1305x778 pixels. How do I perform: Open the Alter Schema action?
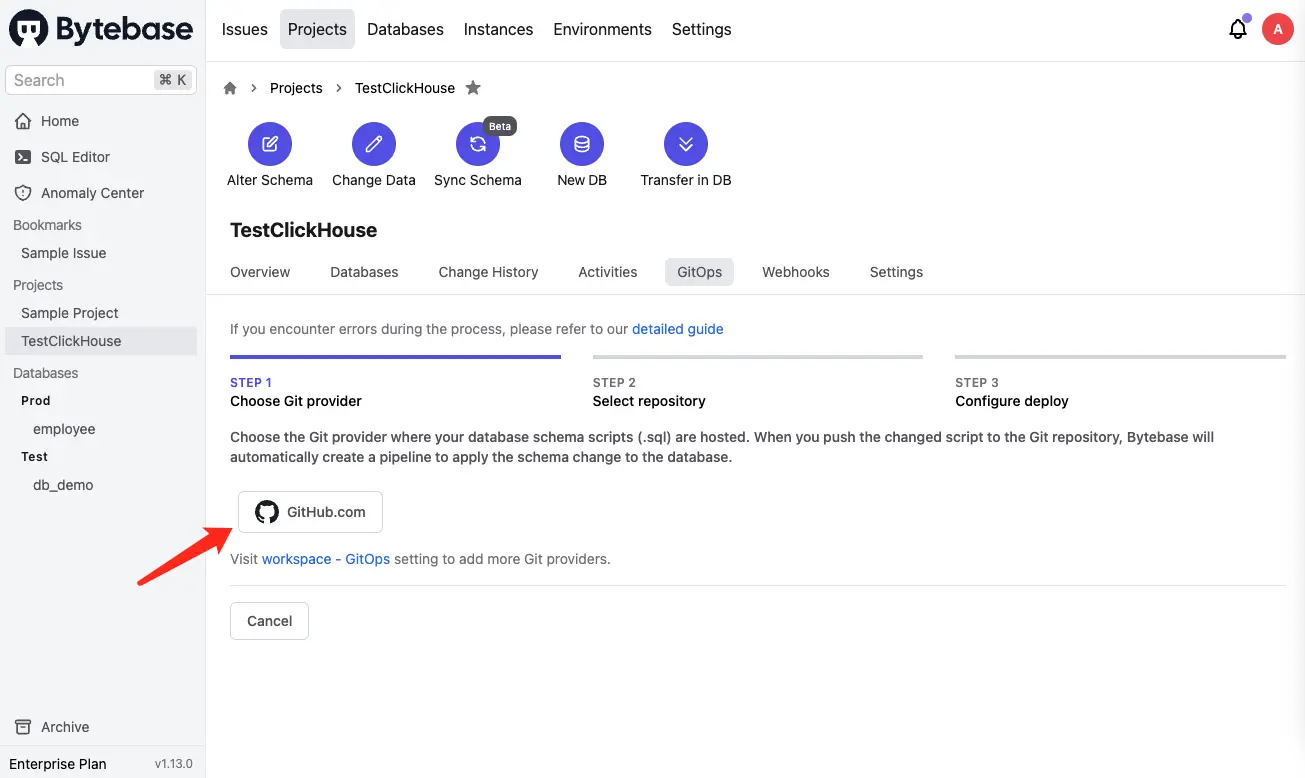[x=269, y=152]
